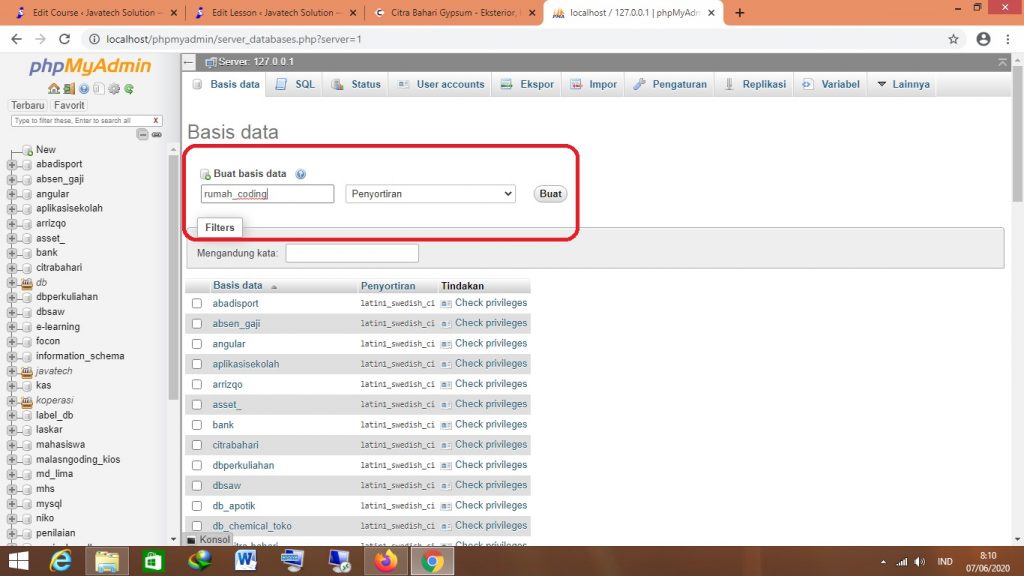Image resolution: width=1024 pixels, height=576 pixels.
Task: Open Firefox from the taskbar
Action: (x=385, y=561)
